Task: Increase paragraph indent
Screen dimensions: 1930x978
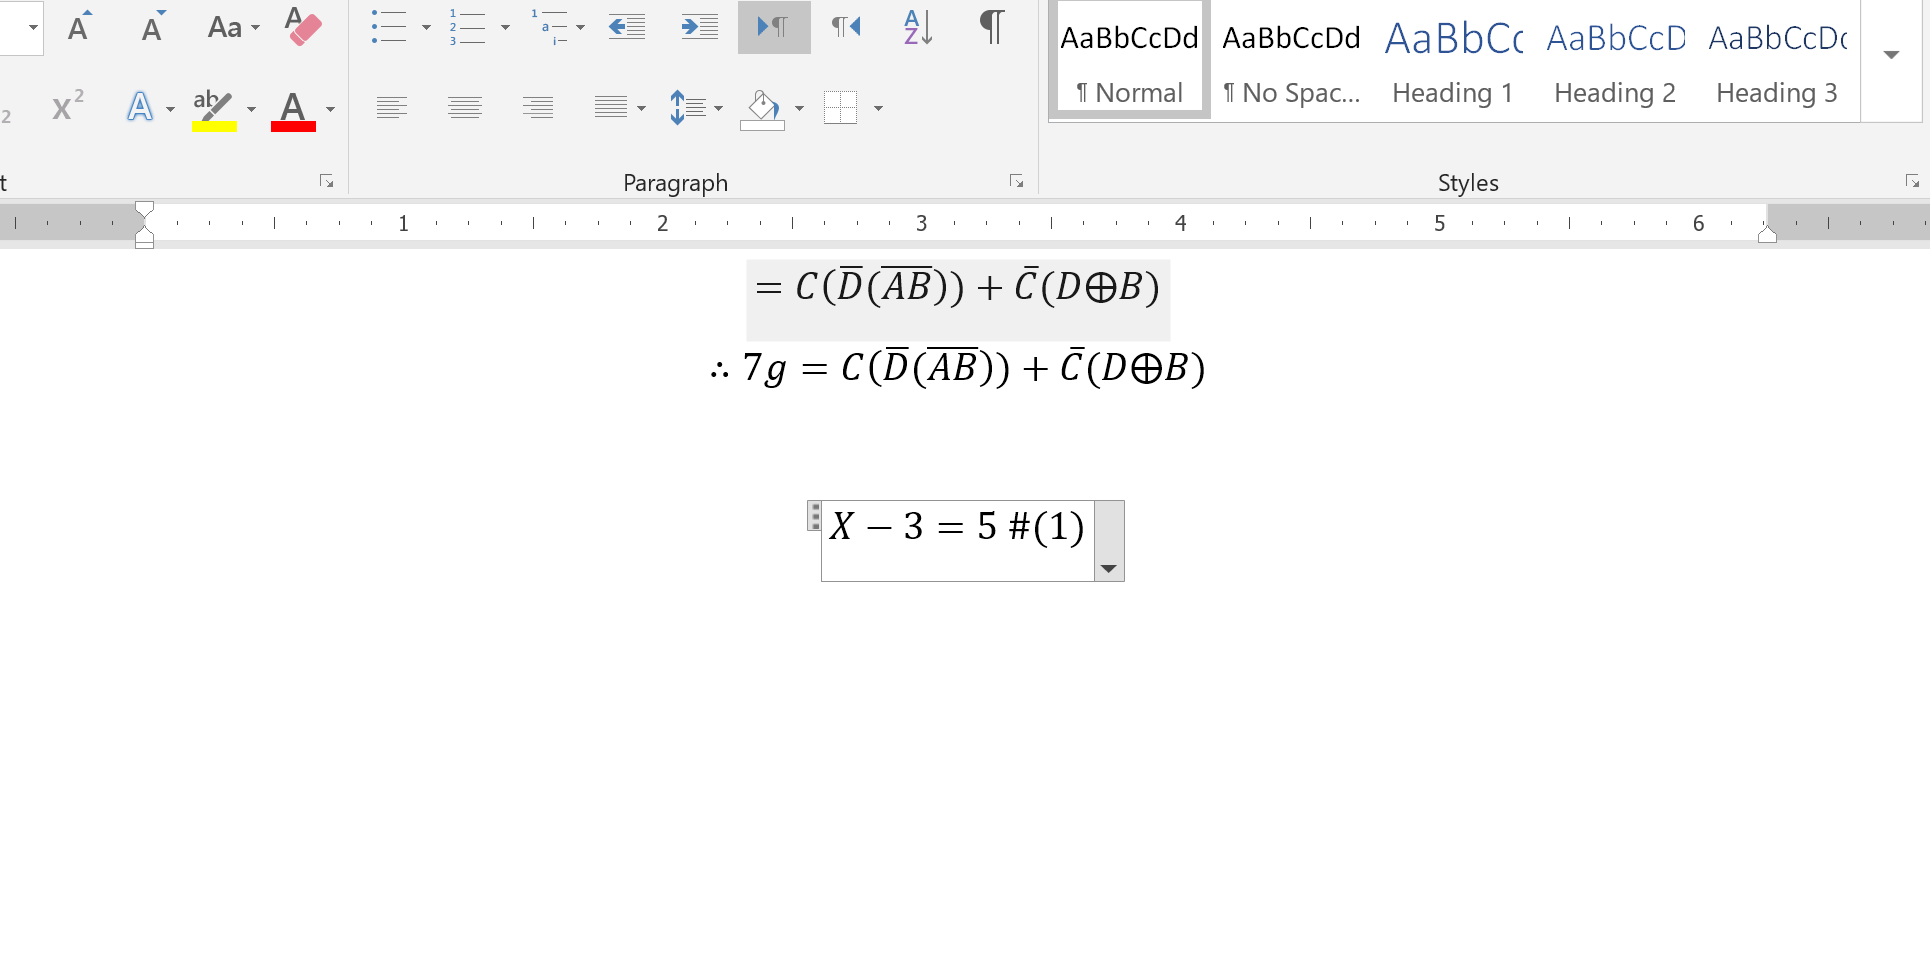Action: click(700, 27)
